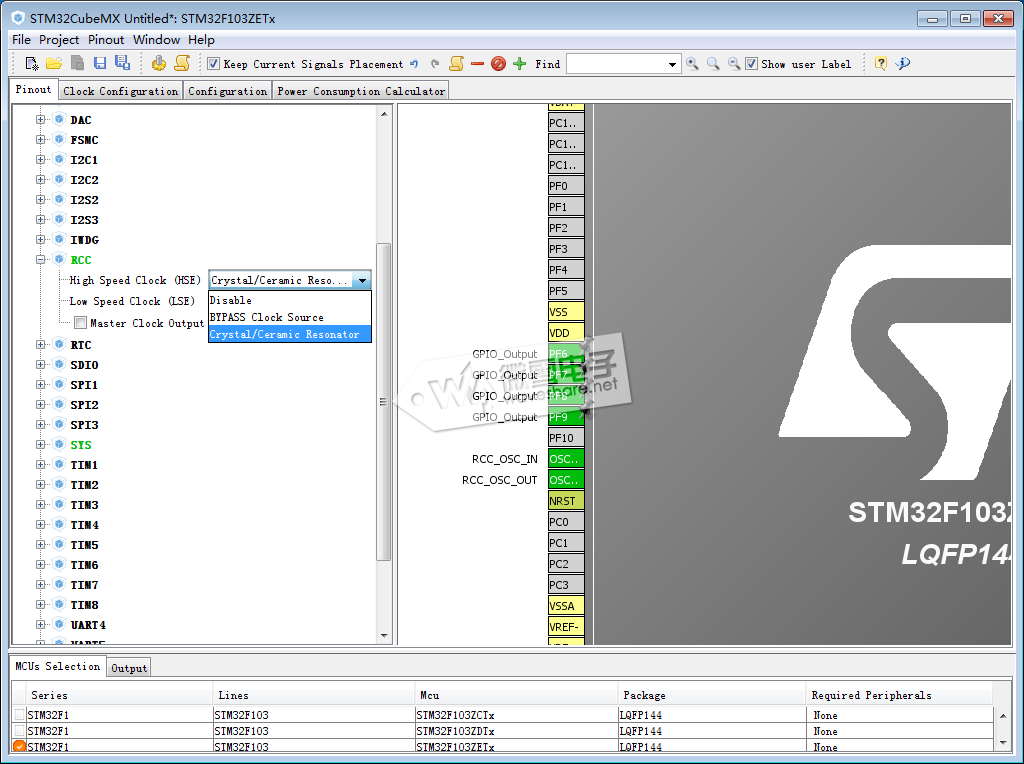Click the New Project toolbar icon

[31, 63]
